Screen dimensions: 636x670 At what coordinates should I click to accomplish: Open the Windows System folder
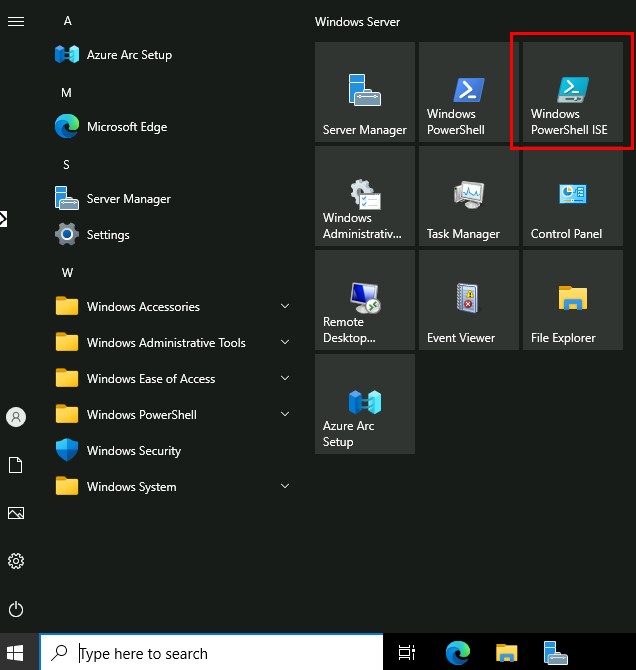click(173, 486)
